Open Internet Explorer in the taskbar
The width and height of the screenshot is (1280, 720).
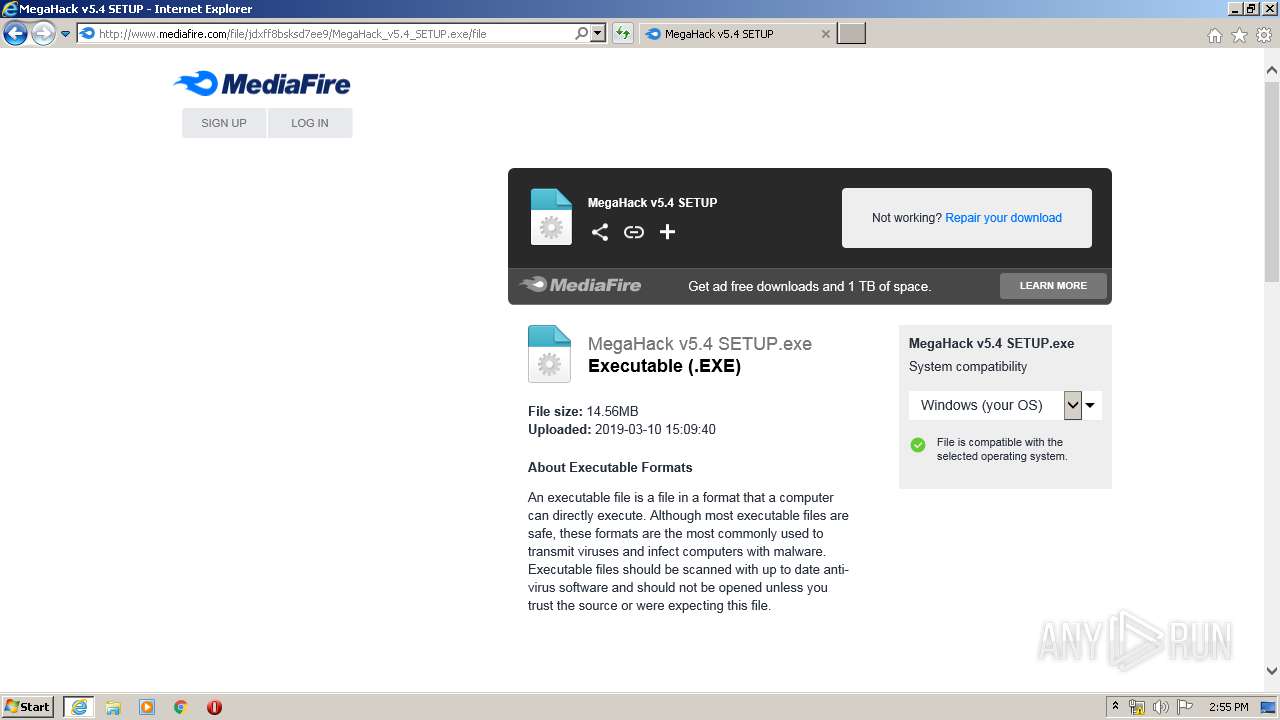coord(79,707)
